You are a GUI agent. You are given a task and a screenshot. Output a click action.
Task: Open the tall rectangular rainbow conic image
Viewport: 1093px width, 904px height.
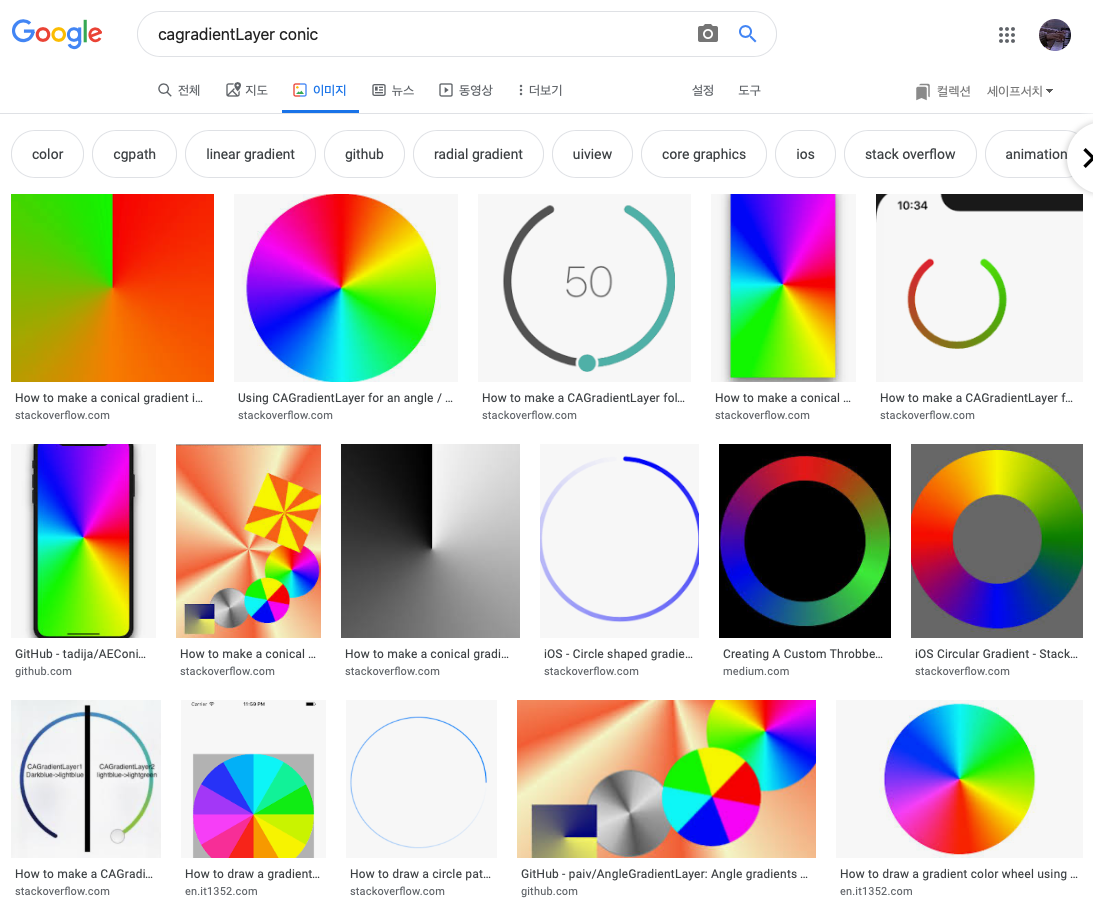(x=783, y=288)
